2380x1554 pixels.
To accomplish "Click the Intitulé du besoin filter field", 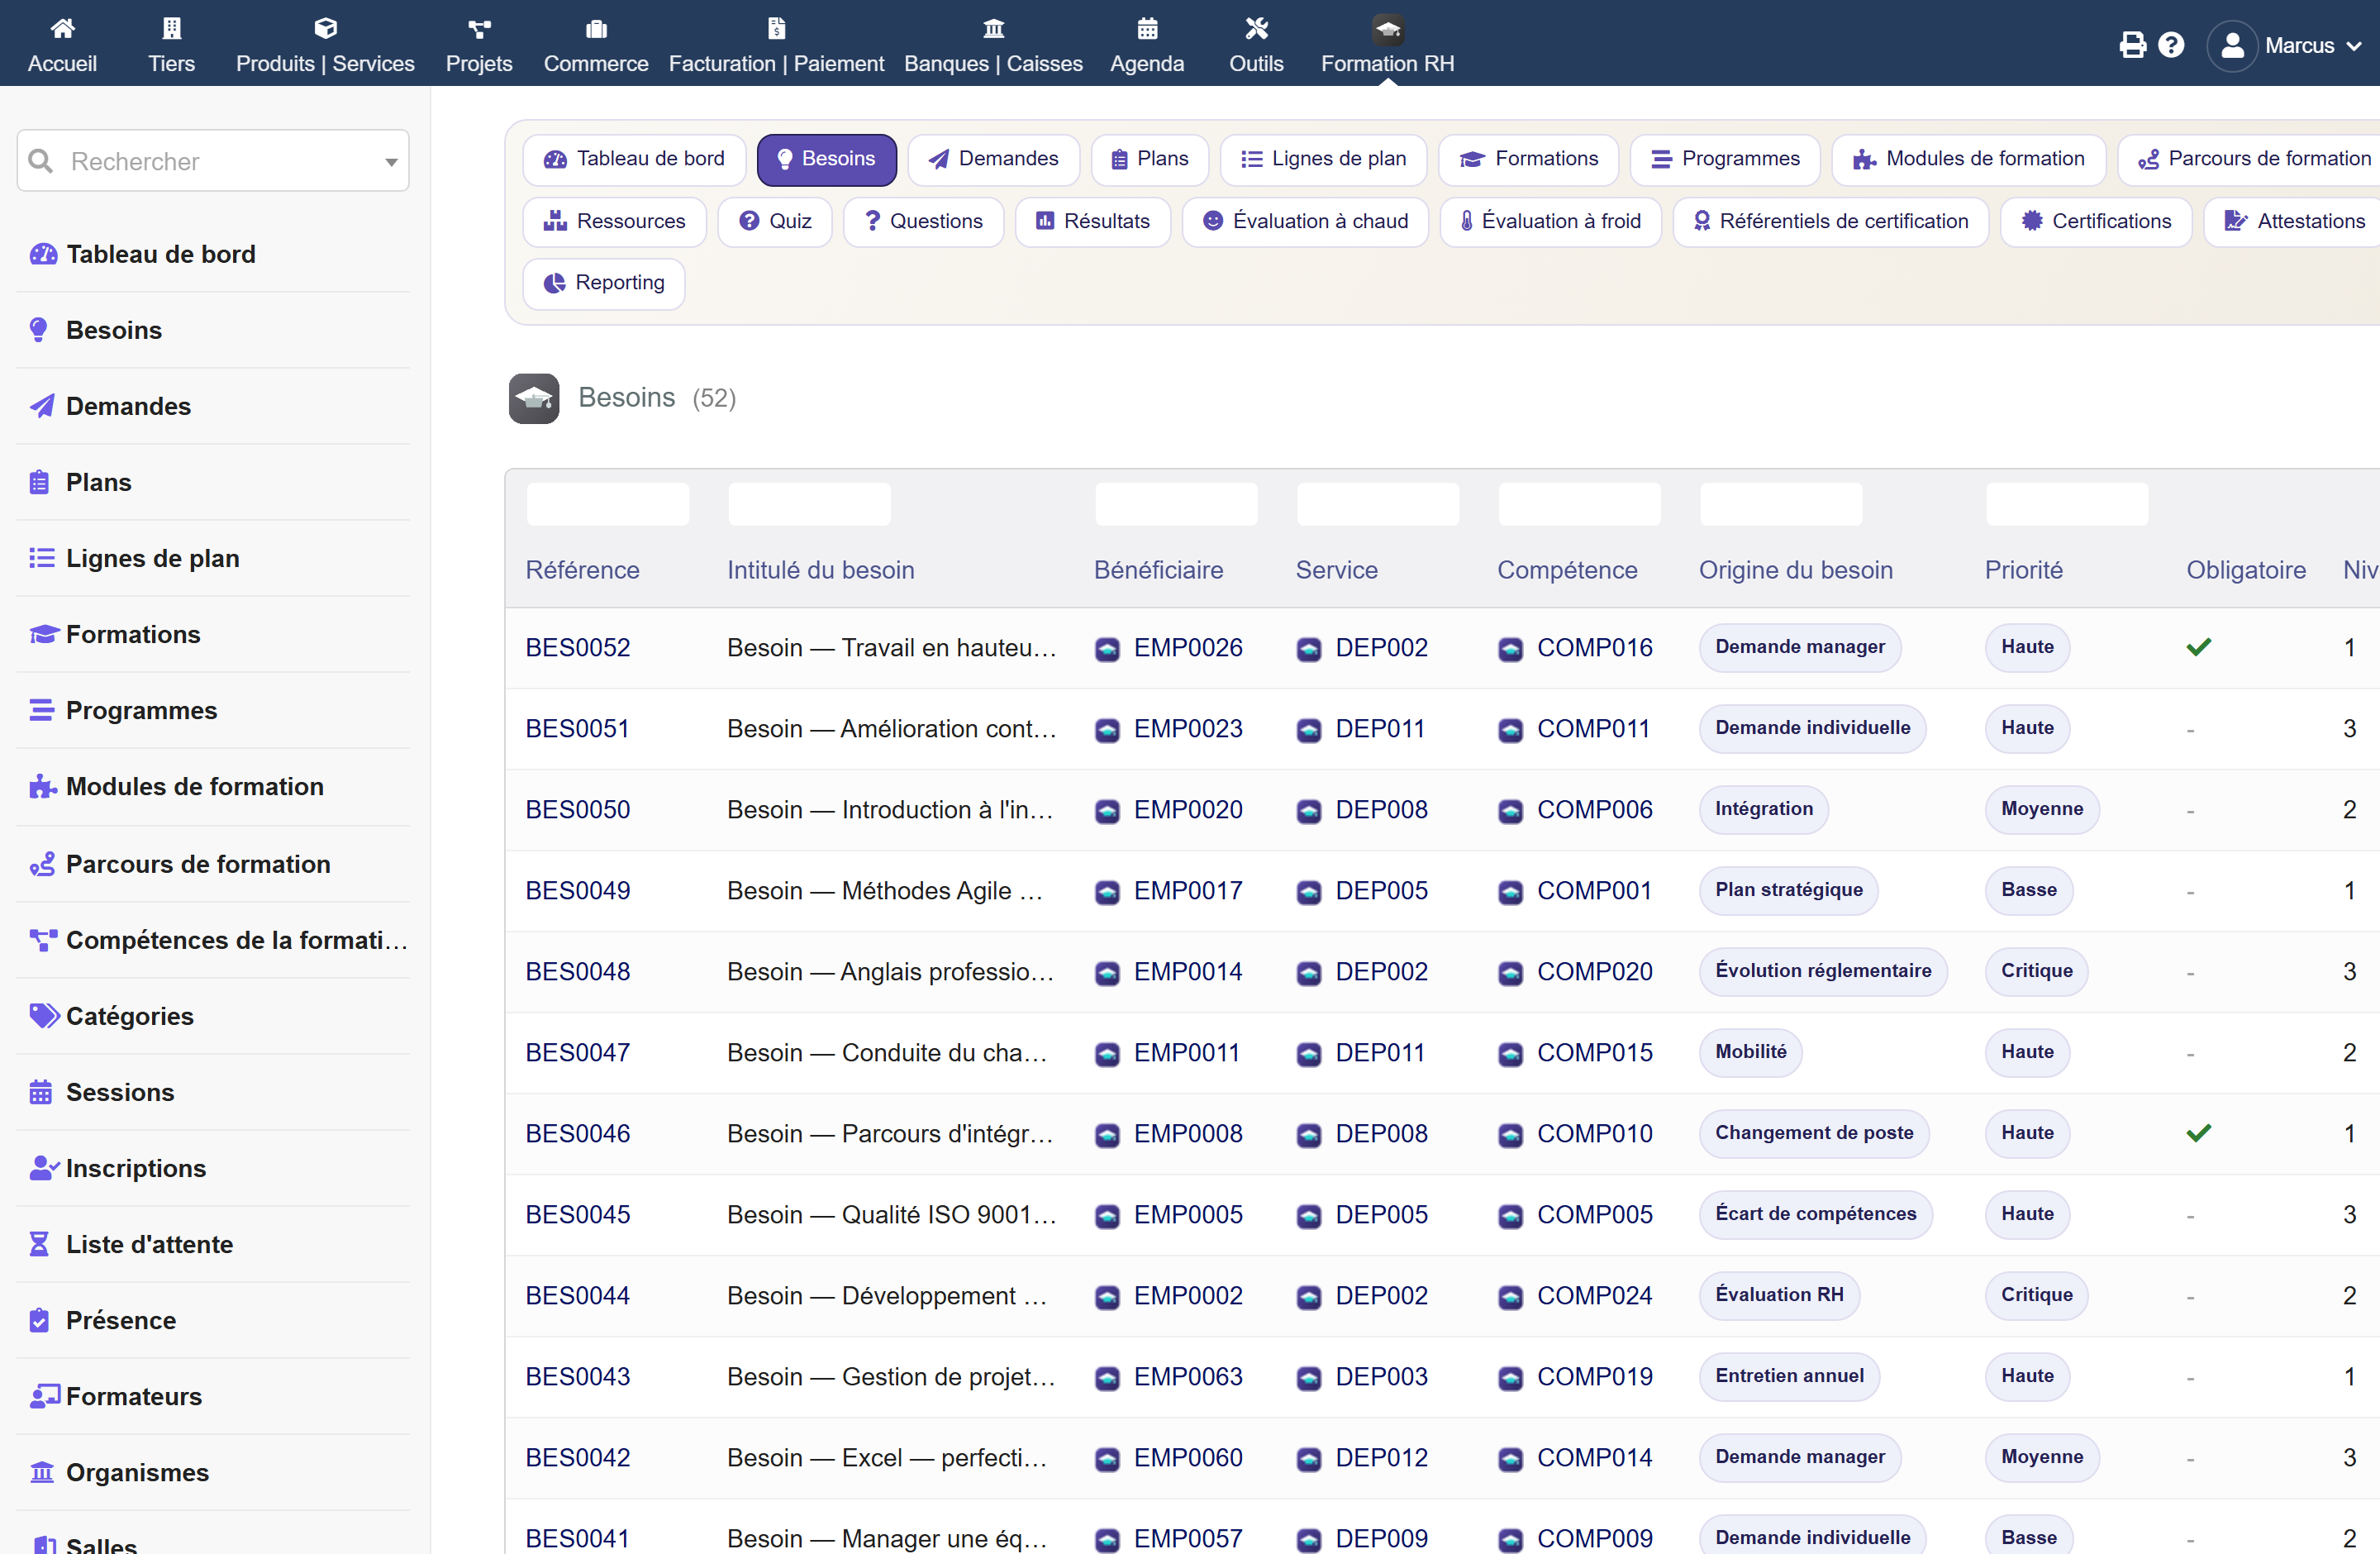I will (810, 505).
